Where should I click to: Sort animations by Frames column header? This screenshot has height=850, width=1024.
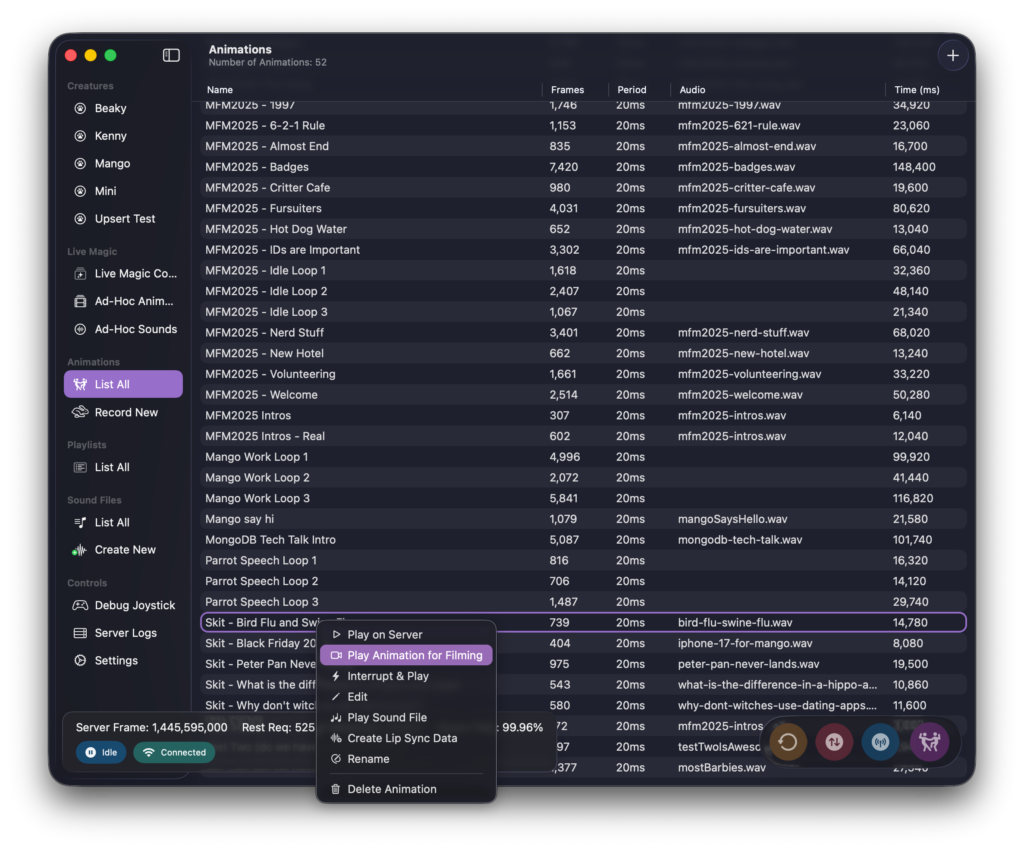point(567,90)
